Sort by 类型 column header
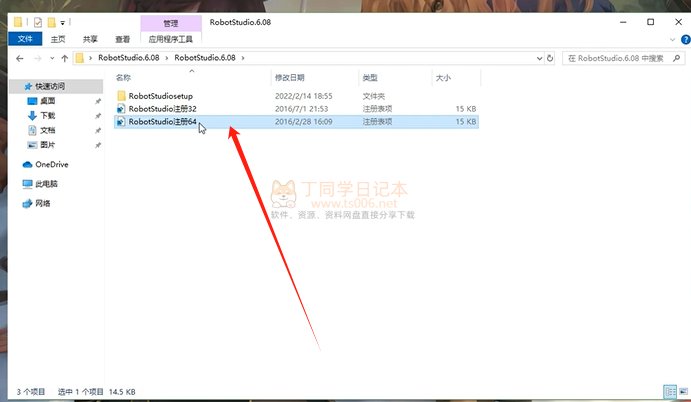The height and width of the screenshot is (402, 691). (x=370, y=78)
